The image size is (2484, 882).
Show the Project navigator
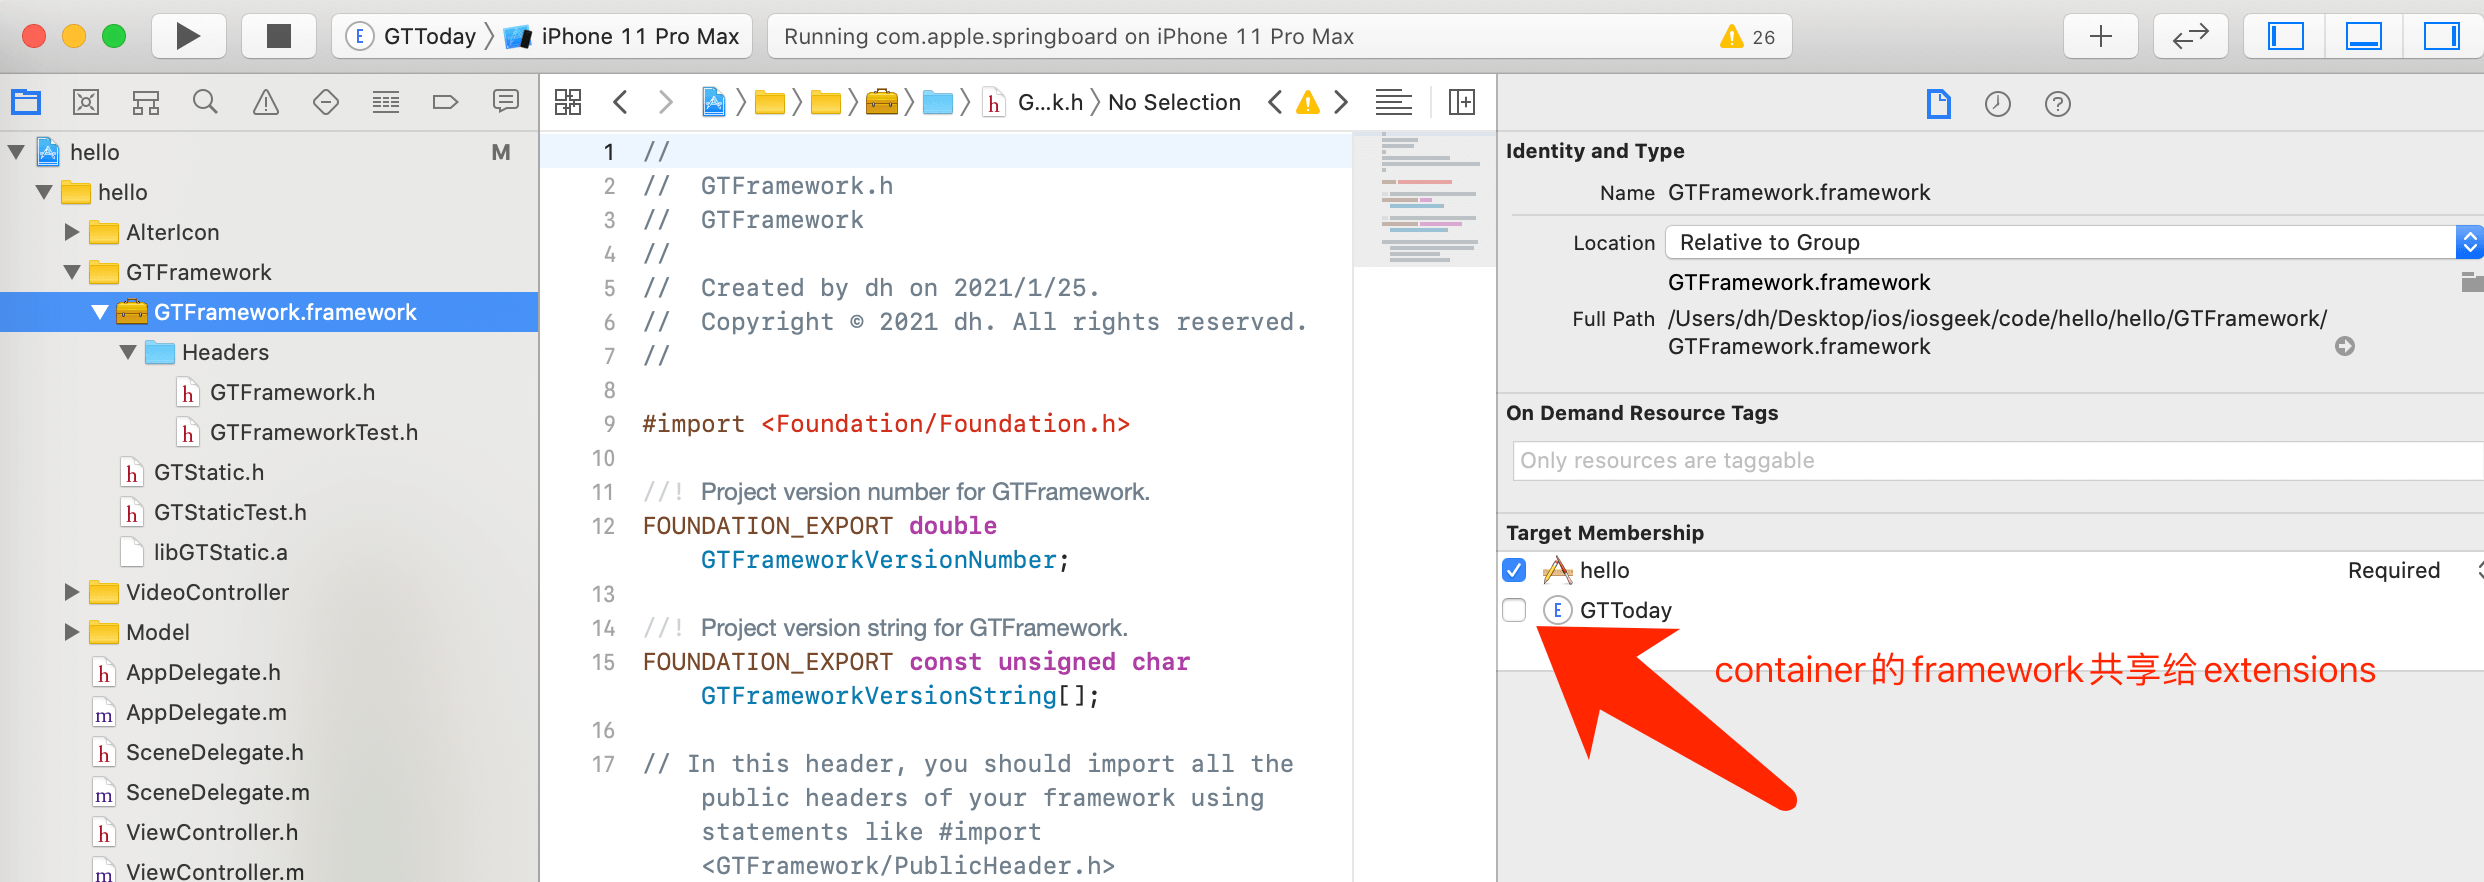(26, 102)
